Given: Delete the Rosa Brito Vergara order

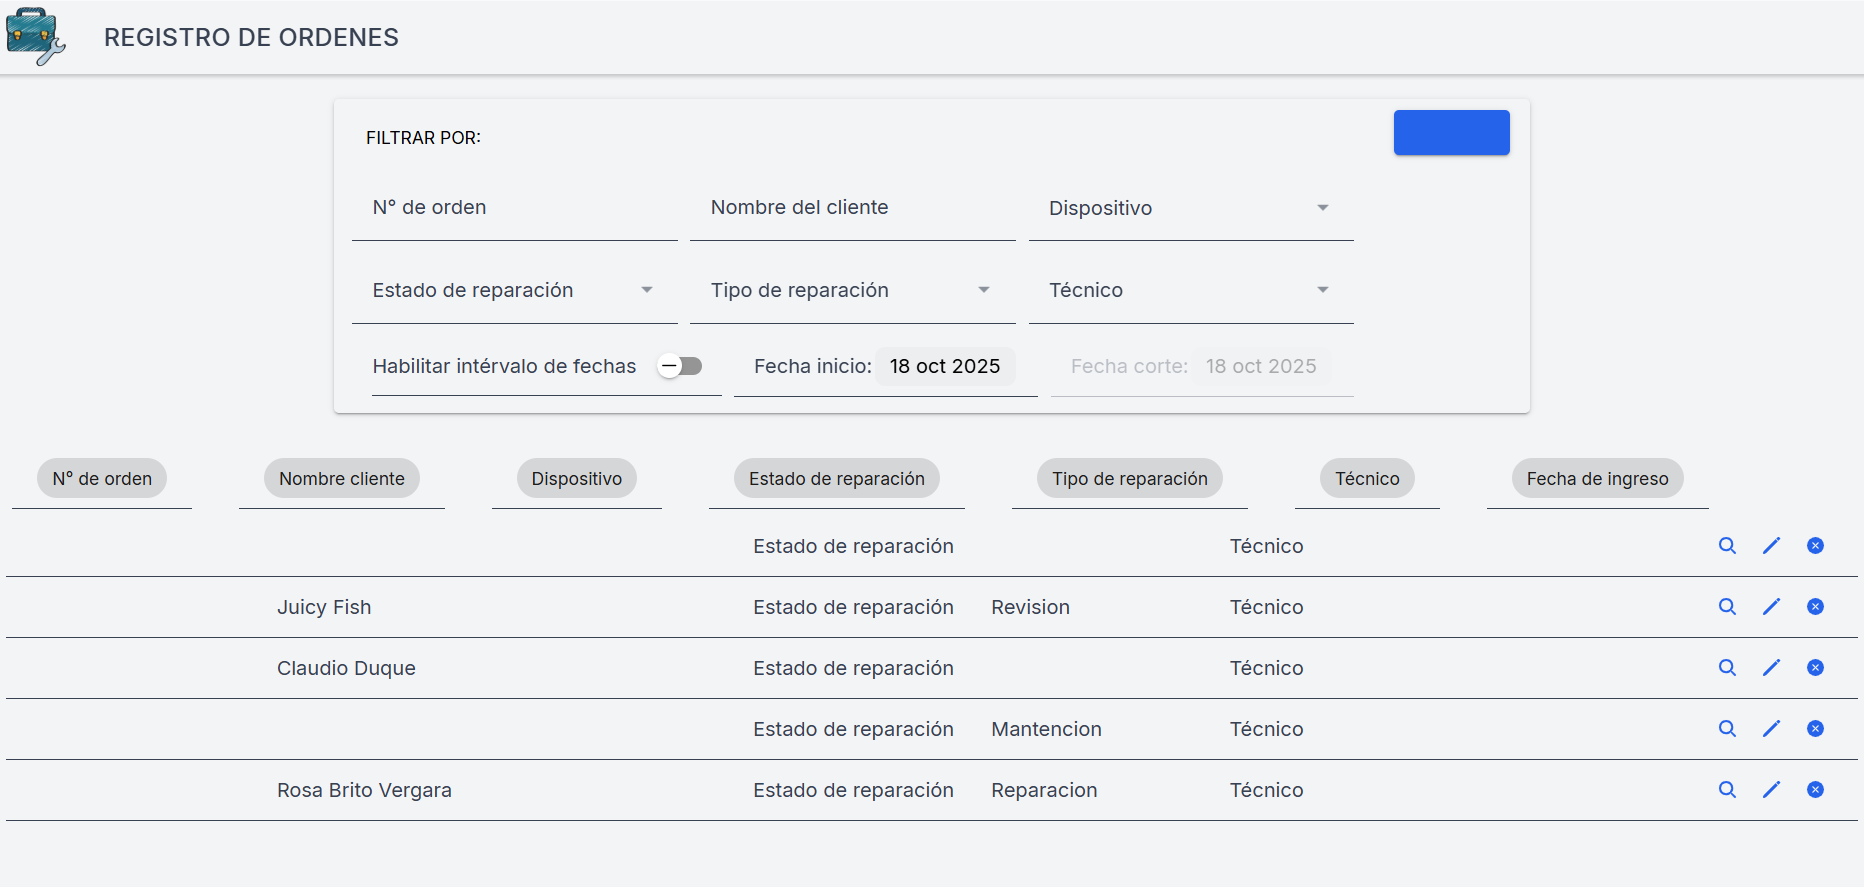Looking at the screenshot, I should pos(1815,790).
